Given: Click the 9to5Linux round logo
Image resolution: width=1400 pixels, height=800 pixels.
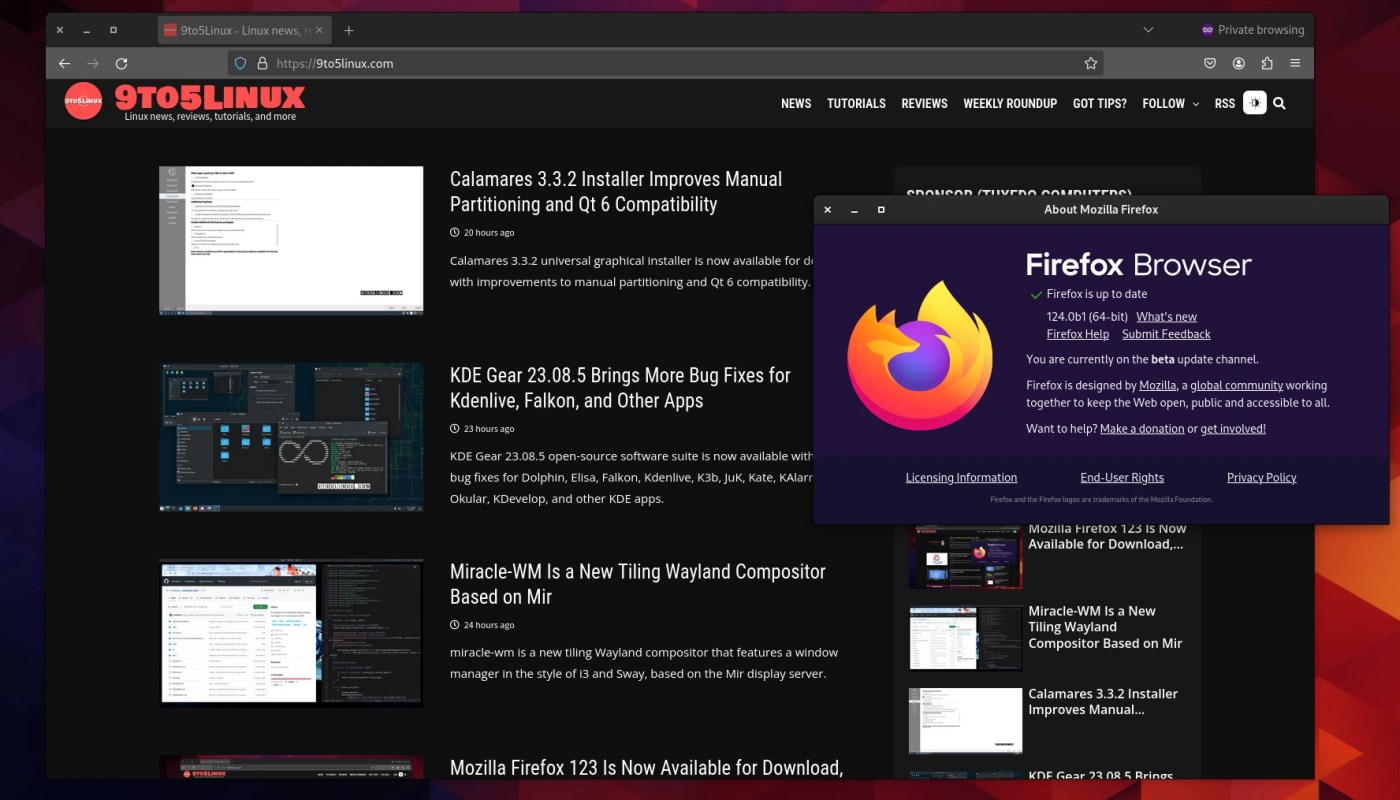Looking at the screenshot, I should click(x=84, y=100).
